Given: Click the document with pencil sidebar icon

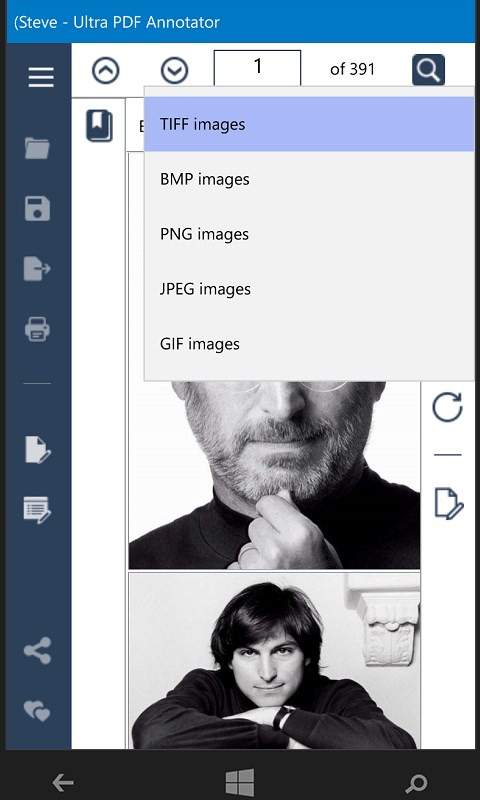Looking at the screenshot, I should (38, 450).
